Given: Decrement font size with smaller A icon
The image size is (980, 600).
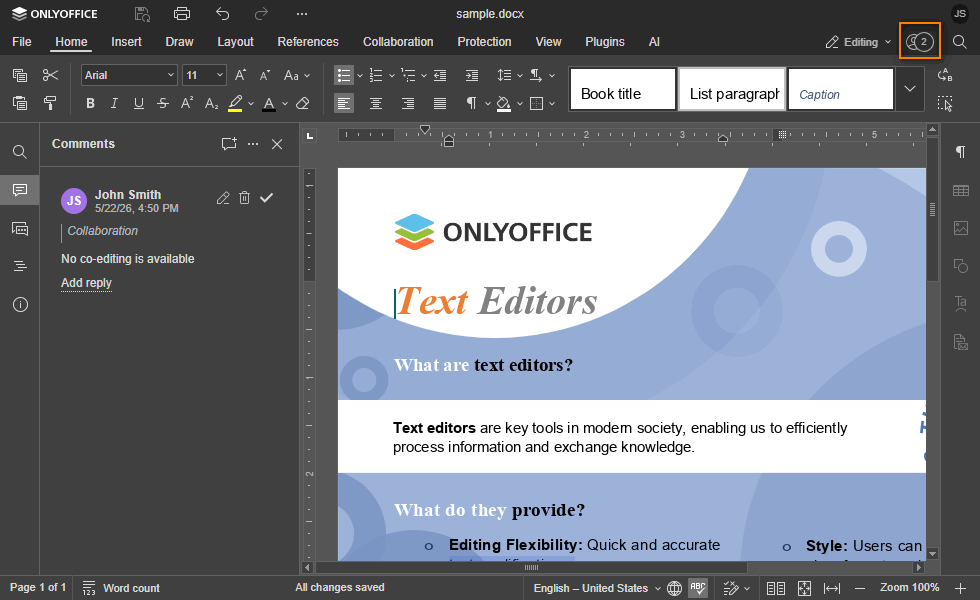Looking at the screenshot, I should [x=265, y=76].
